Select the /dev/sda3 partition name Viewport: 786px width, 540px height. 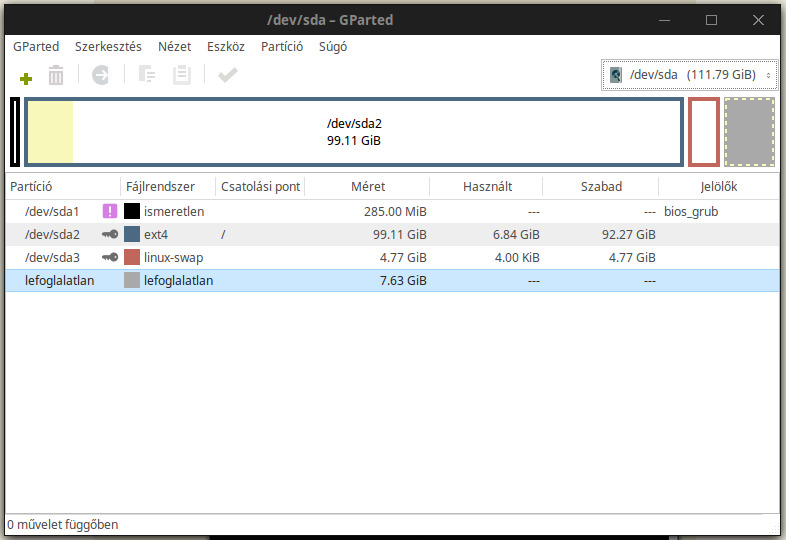52,257
